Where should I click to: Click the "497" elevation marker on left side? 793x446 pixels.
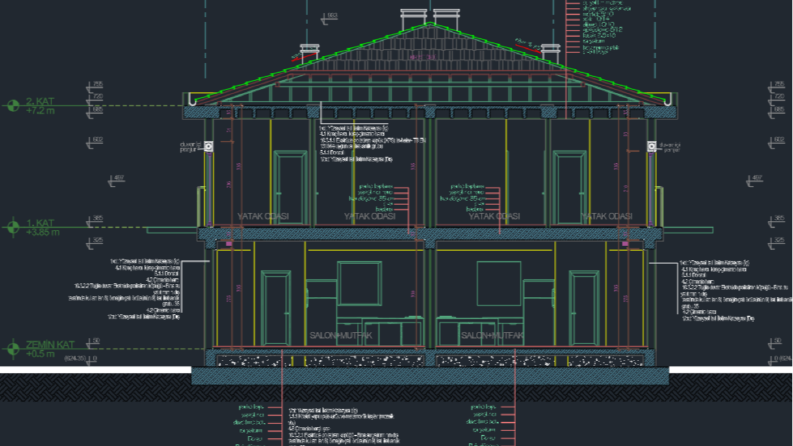[x=117, y=180]
